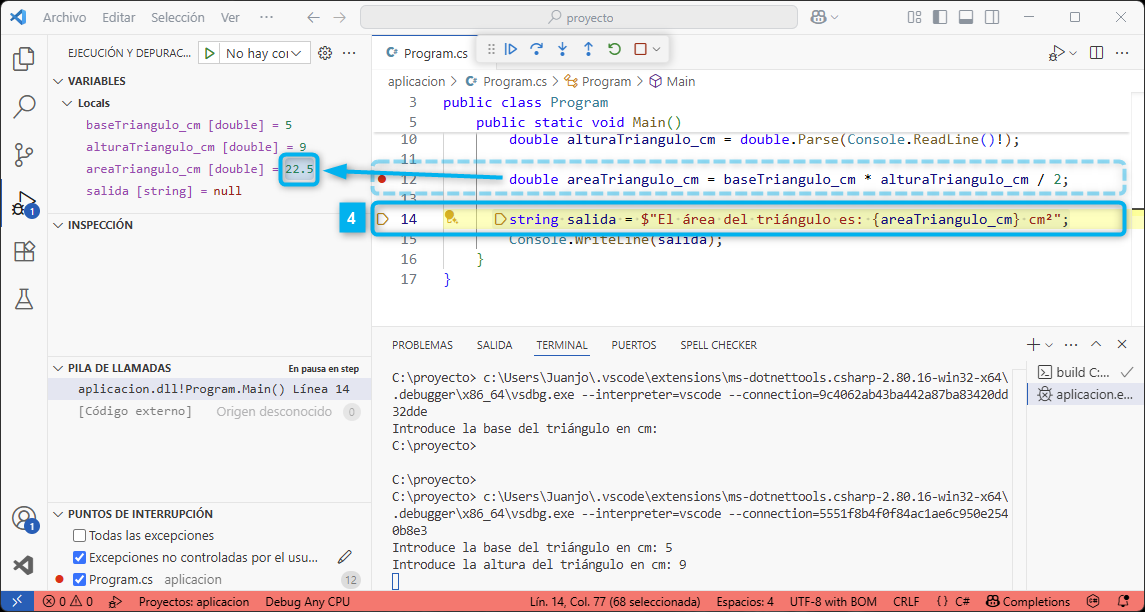Click the lightbulb code action on line 14
Viewport: 1145px width, 612px height.
[451, 218]
